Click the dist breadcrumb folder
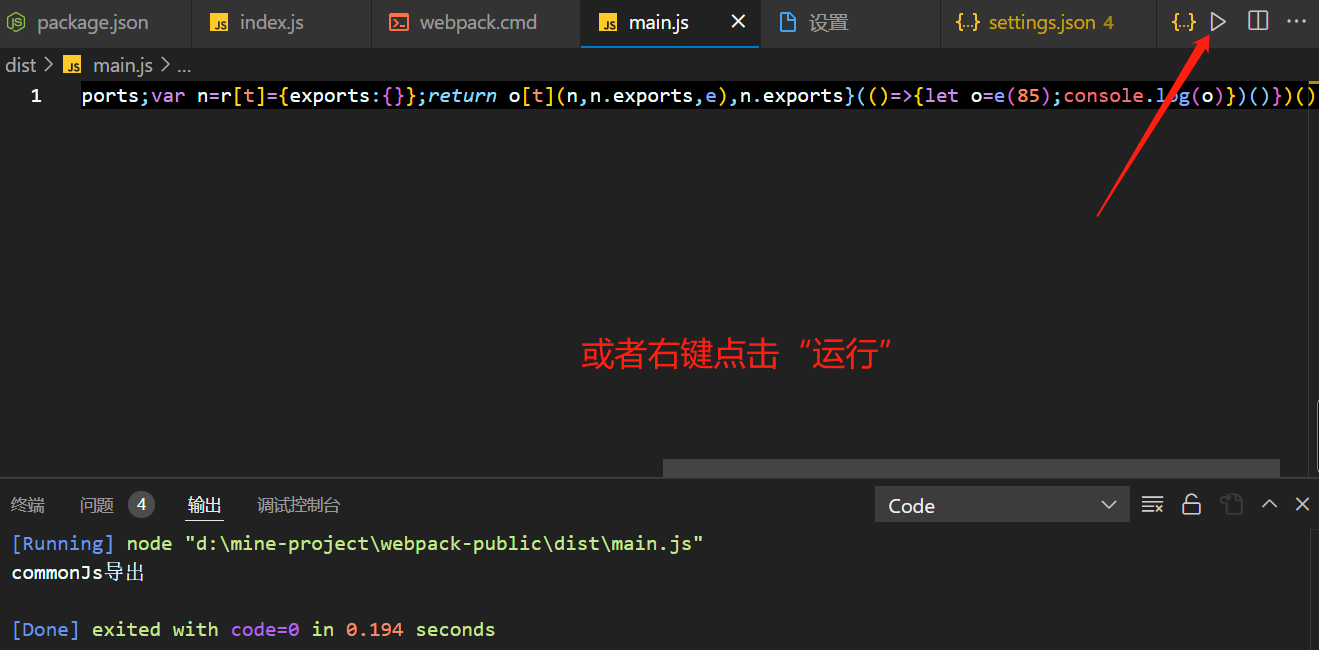This screenshot has height=650, width=1319. 21,65
